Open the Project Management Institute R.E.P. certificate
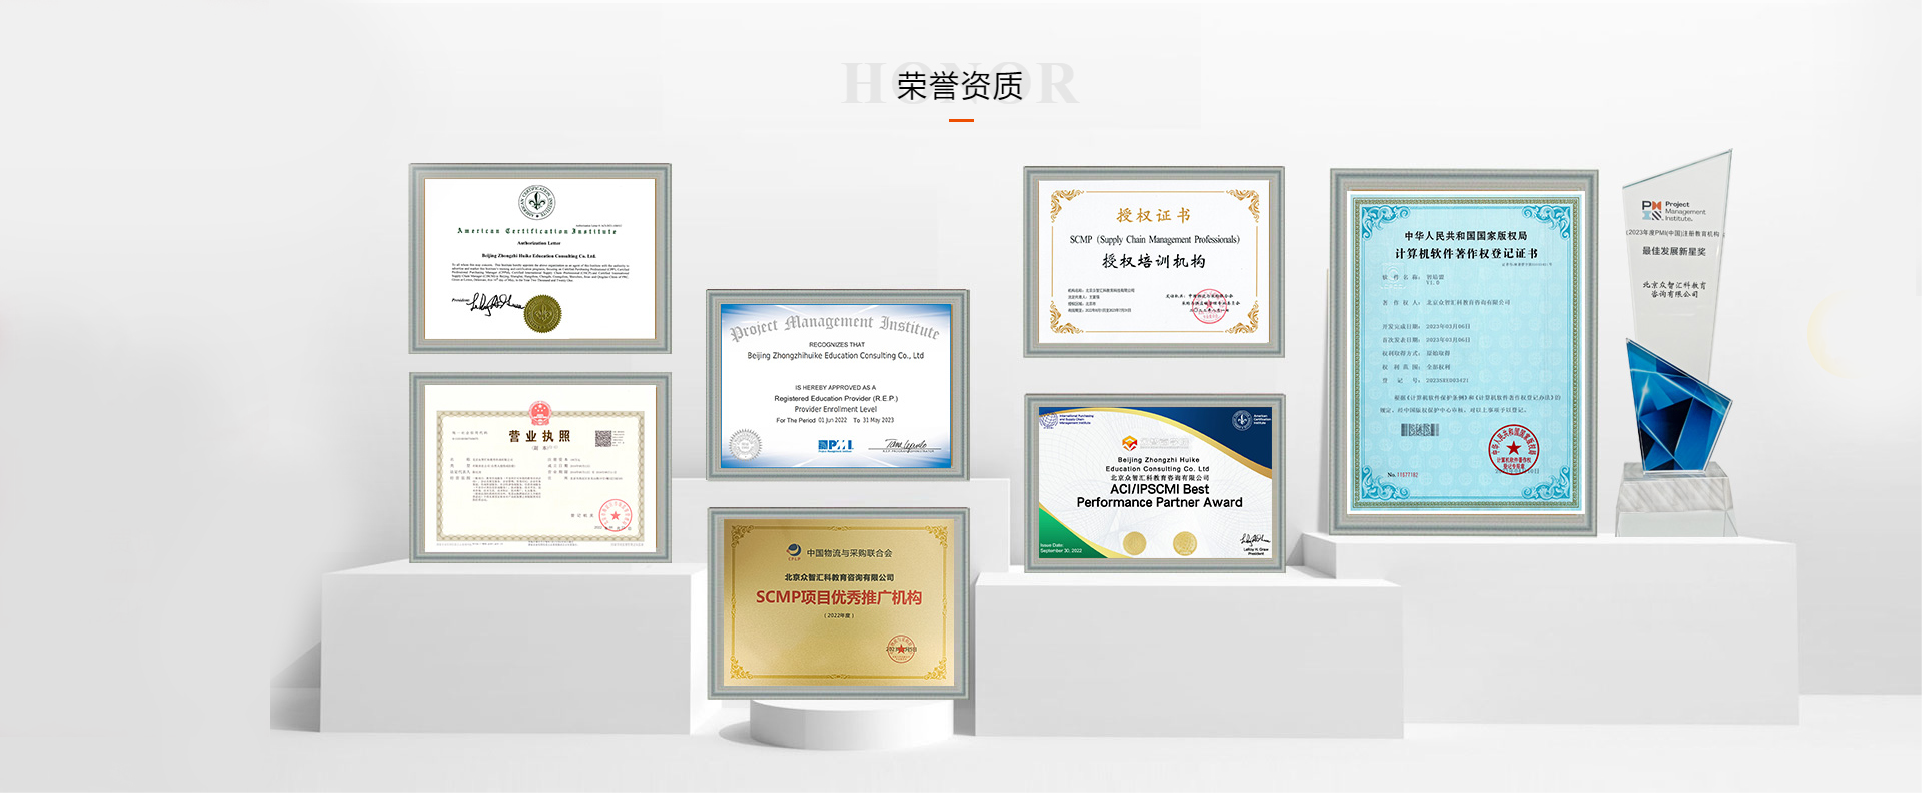The image size is (1922, 793). tap(837, 385)
